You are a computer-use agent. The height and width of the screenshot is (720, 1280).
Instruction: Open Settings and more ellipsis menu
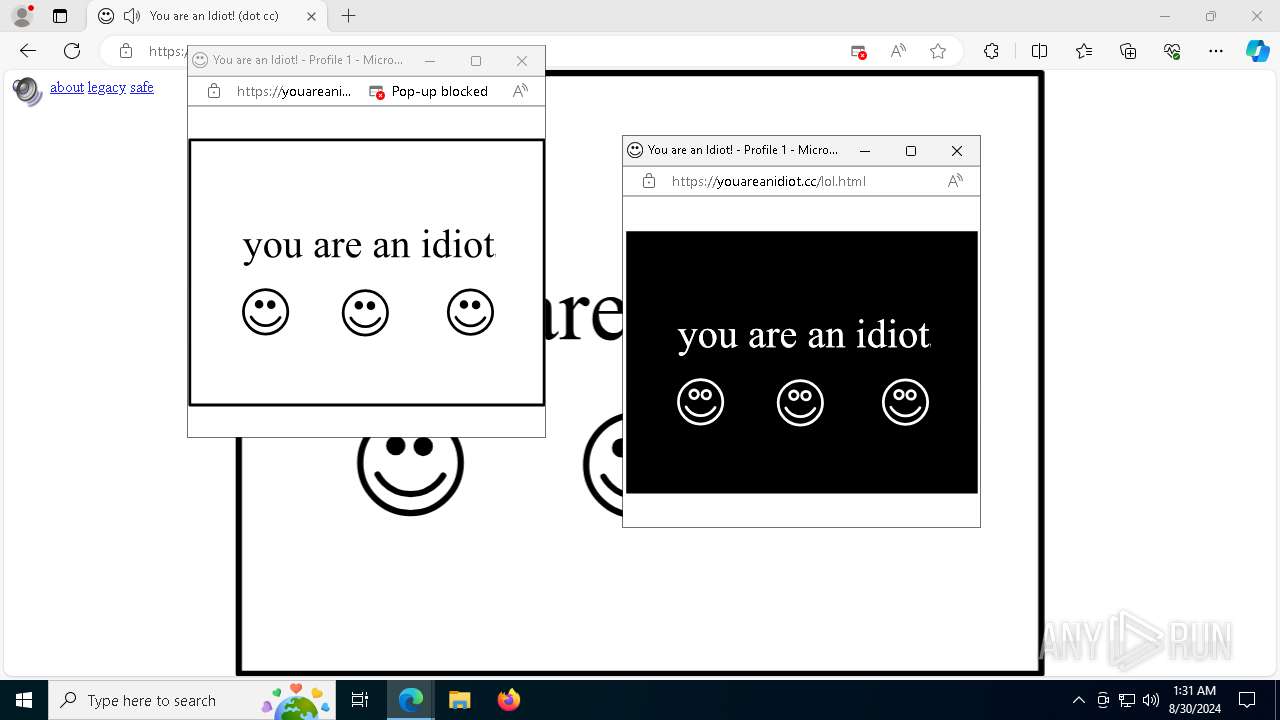(x=1216, y=51)
